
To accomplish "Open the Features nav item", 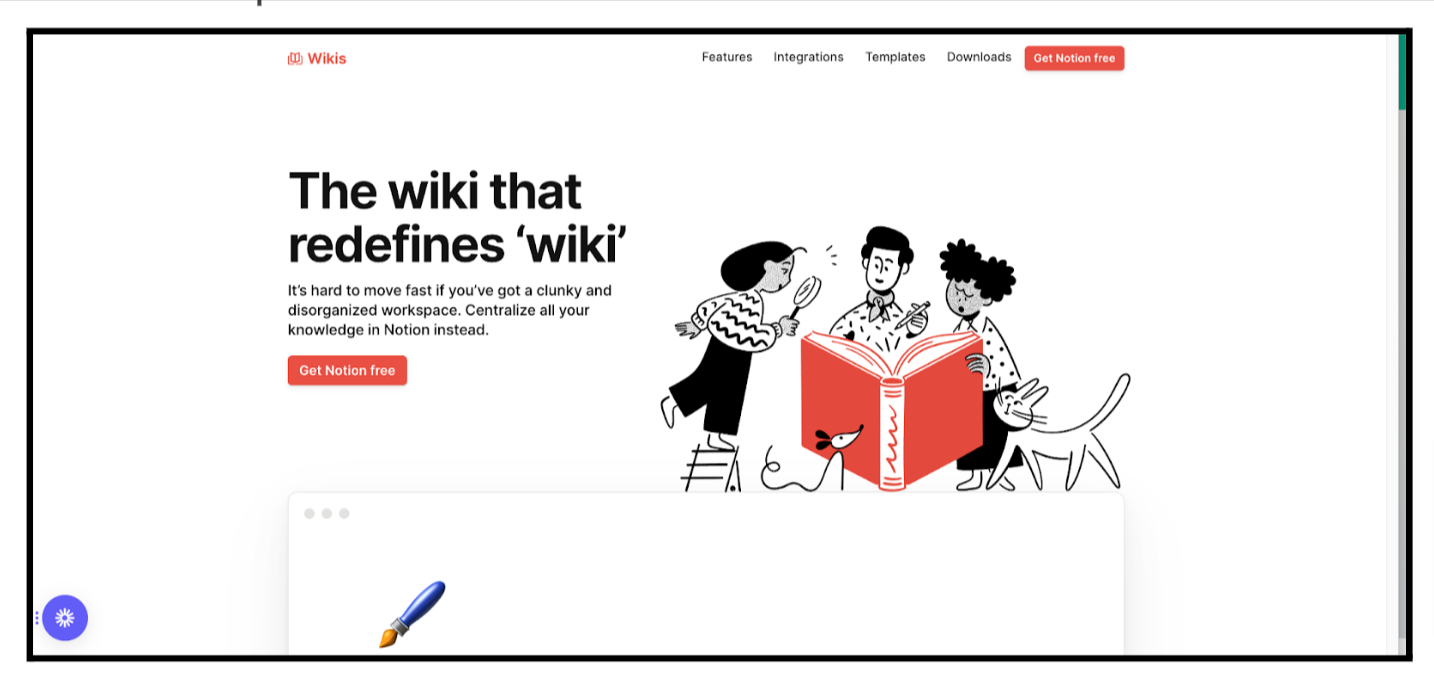I will [727, 57].
